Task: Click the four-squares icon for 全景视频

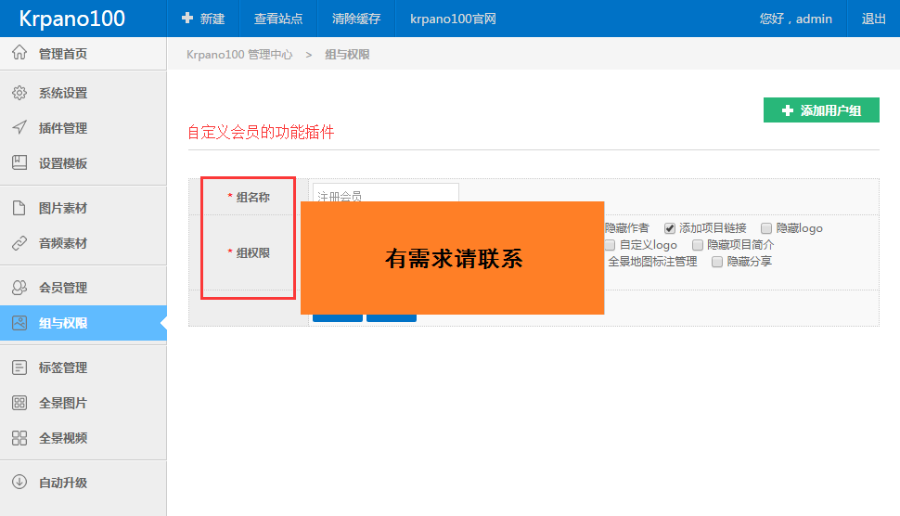Action: click(20, 438)
